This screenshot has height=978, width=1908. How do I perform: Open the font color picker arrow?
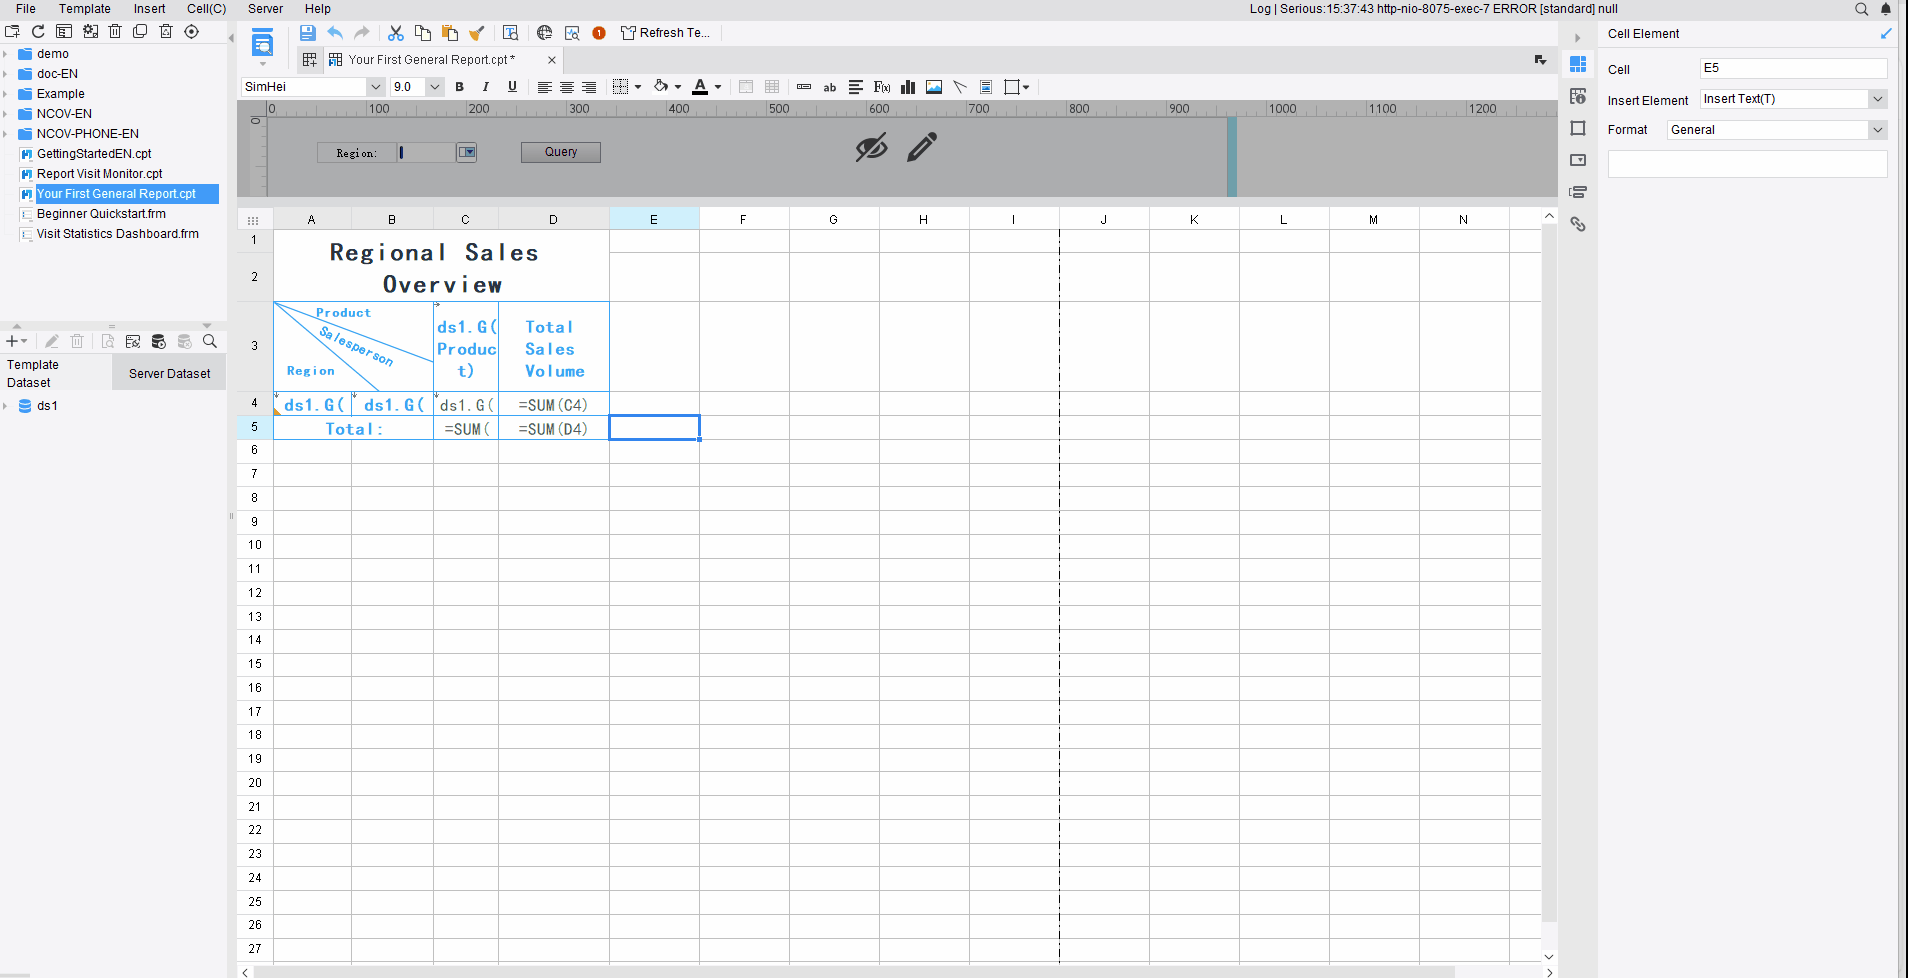click(x=718, y=87)
